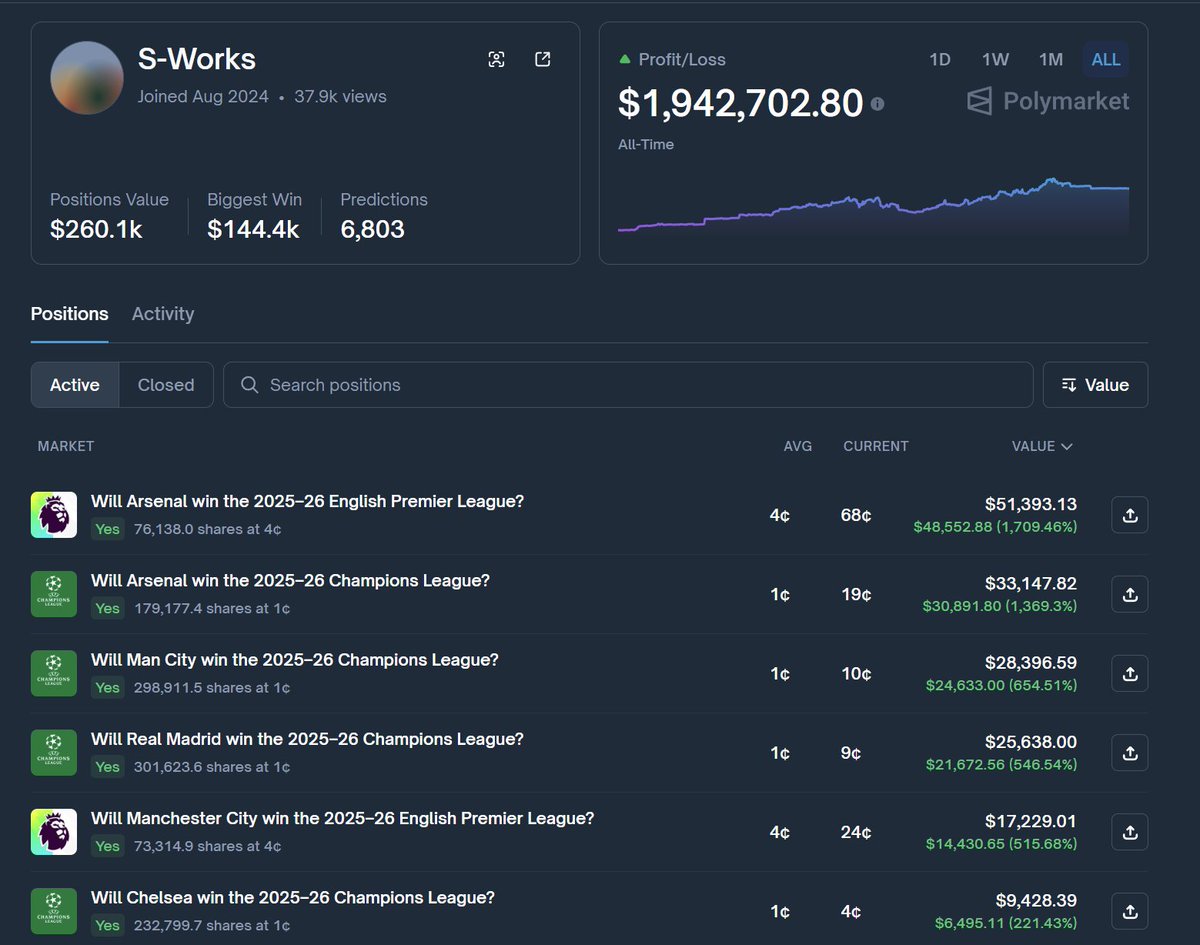
Task: Click Champions League logo for Real Madrid market
Action: [x=54, y=752]
